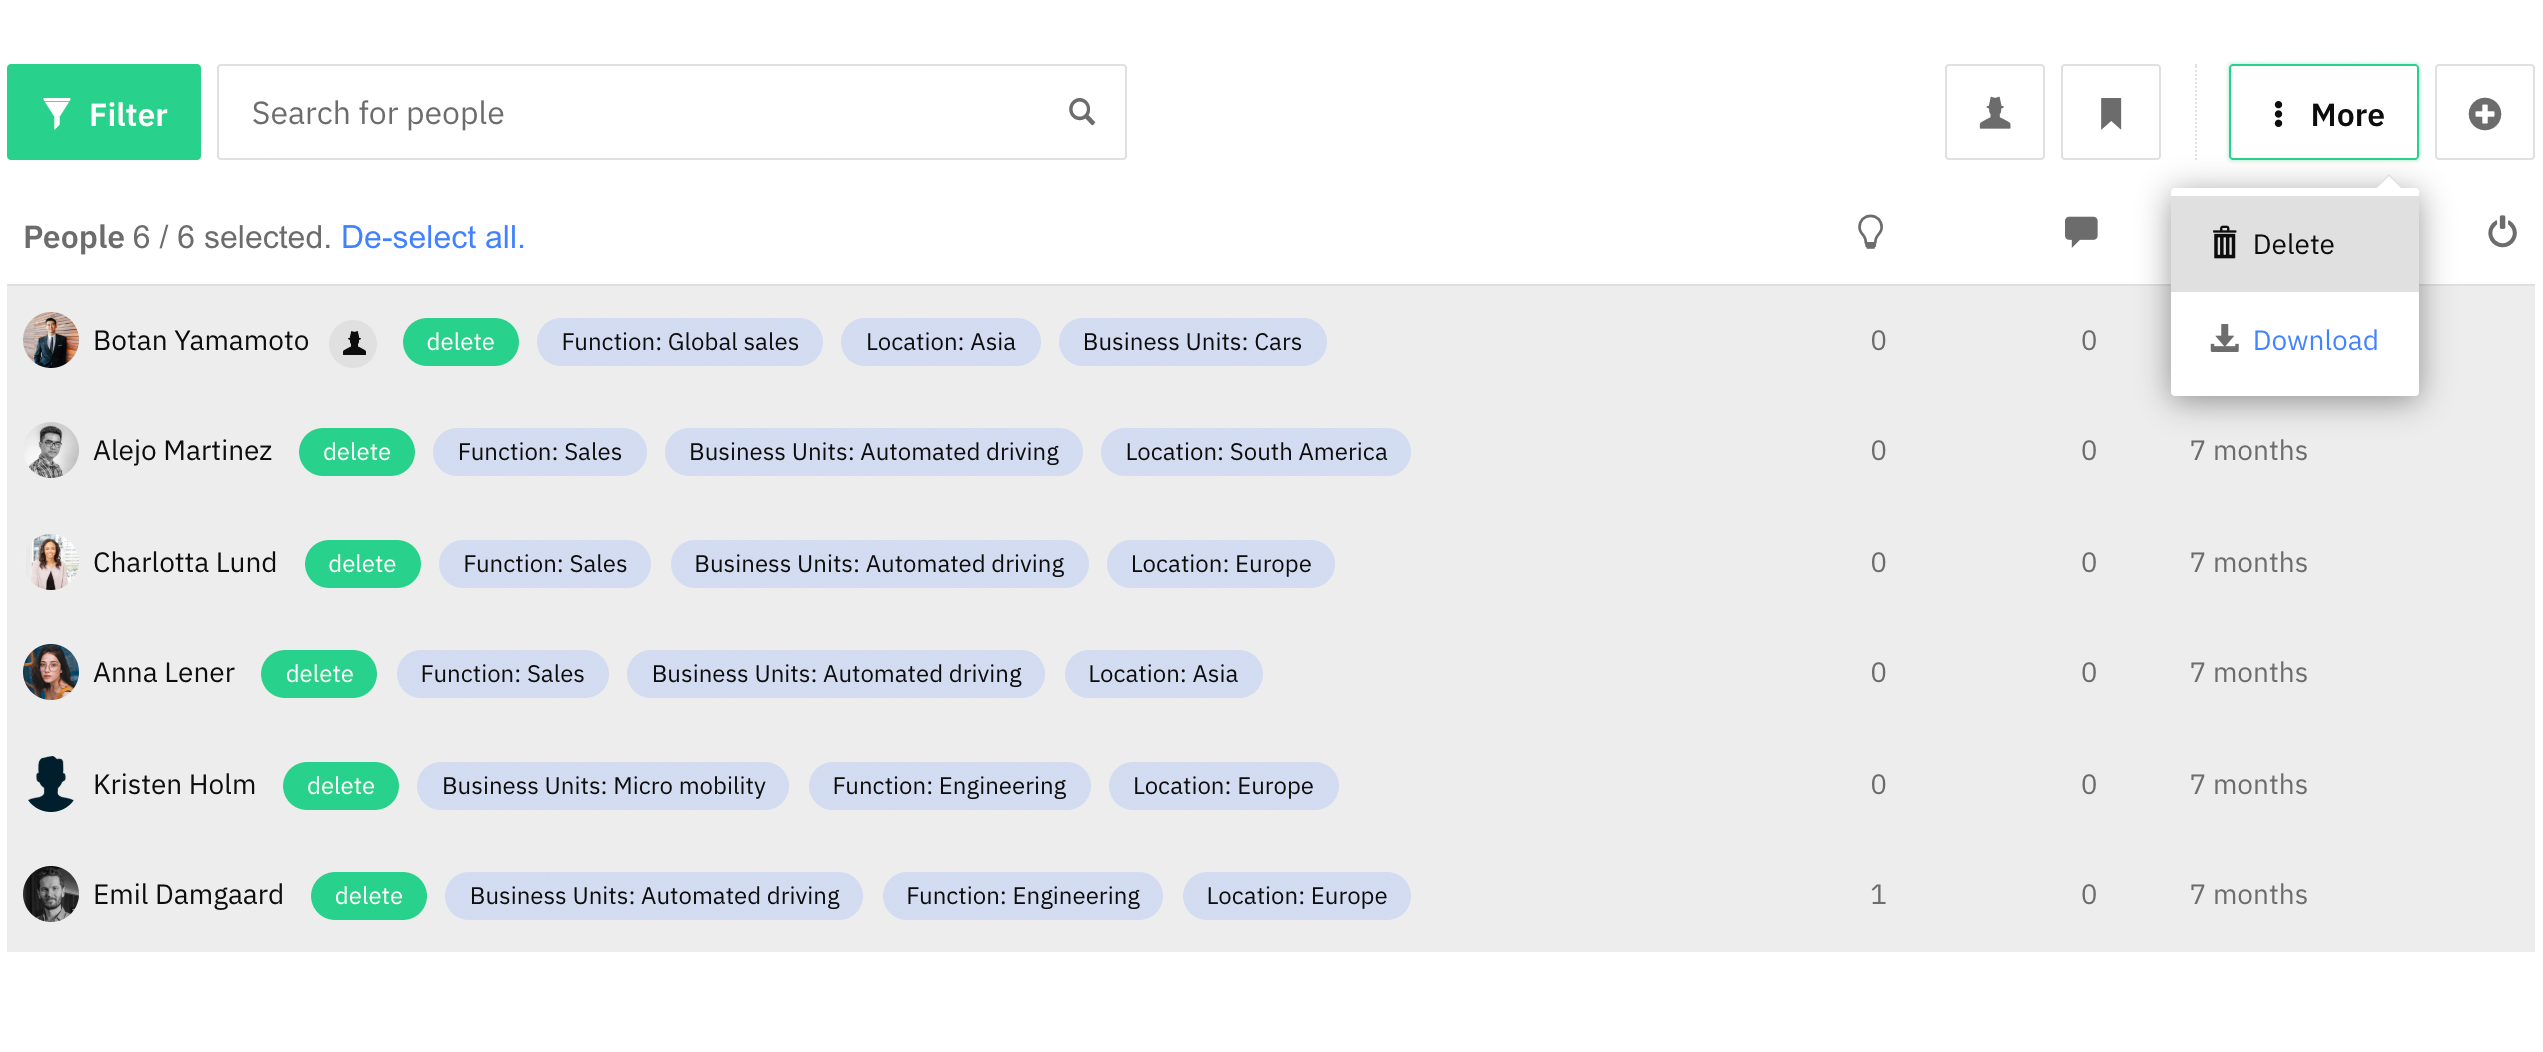
Task: Click the person icon toolbar button
Action: (x=1994, y=113)
